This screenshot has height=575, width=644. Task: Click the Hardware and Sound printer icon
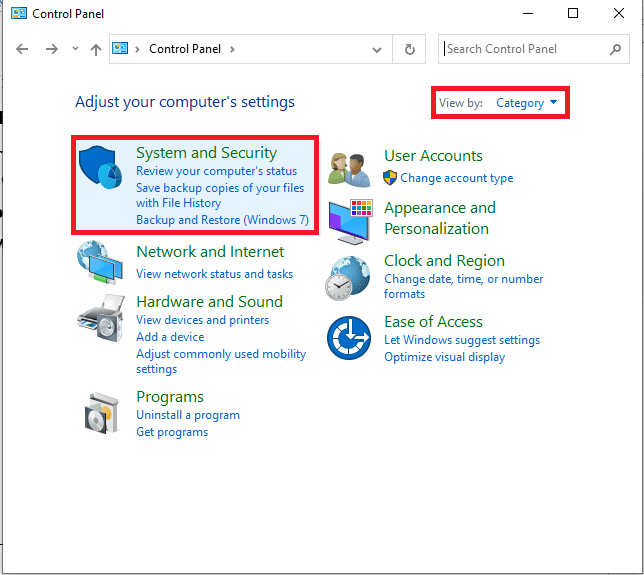[100, 319]
